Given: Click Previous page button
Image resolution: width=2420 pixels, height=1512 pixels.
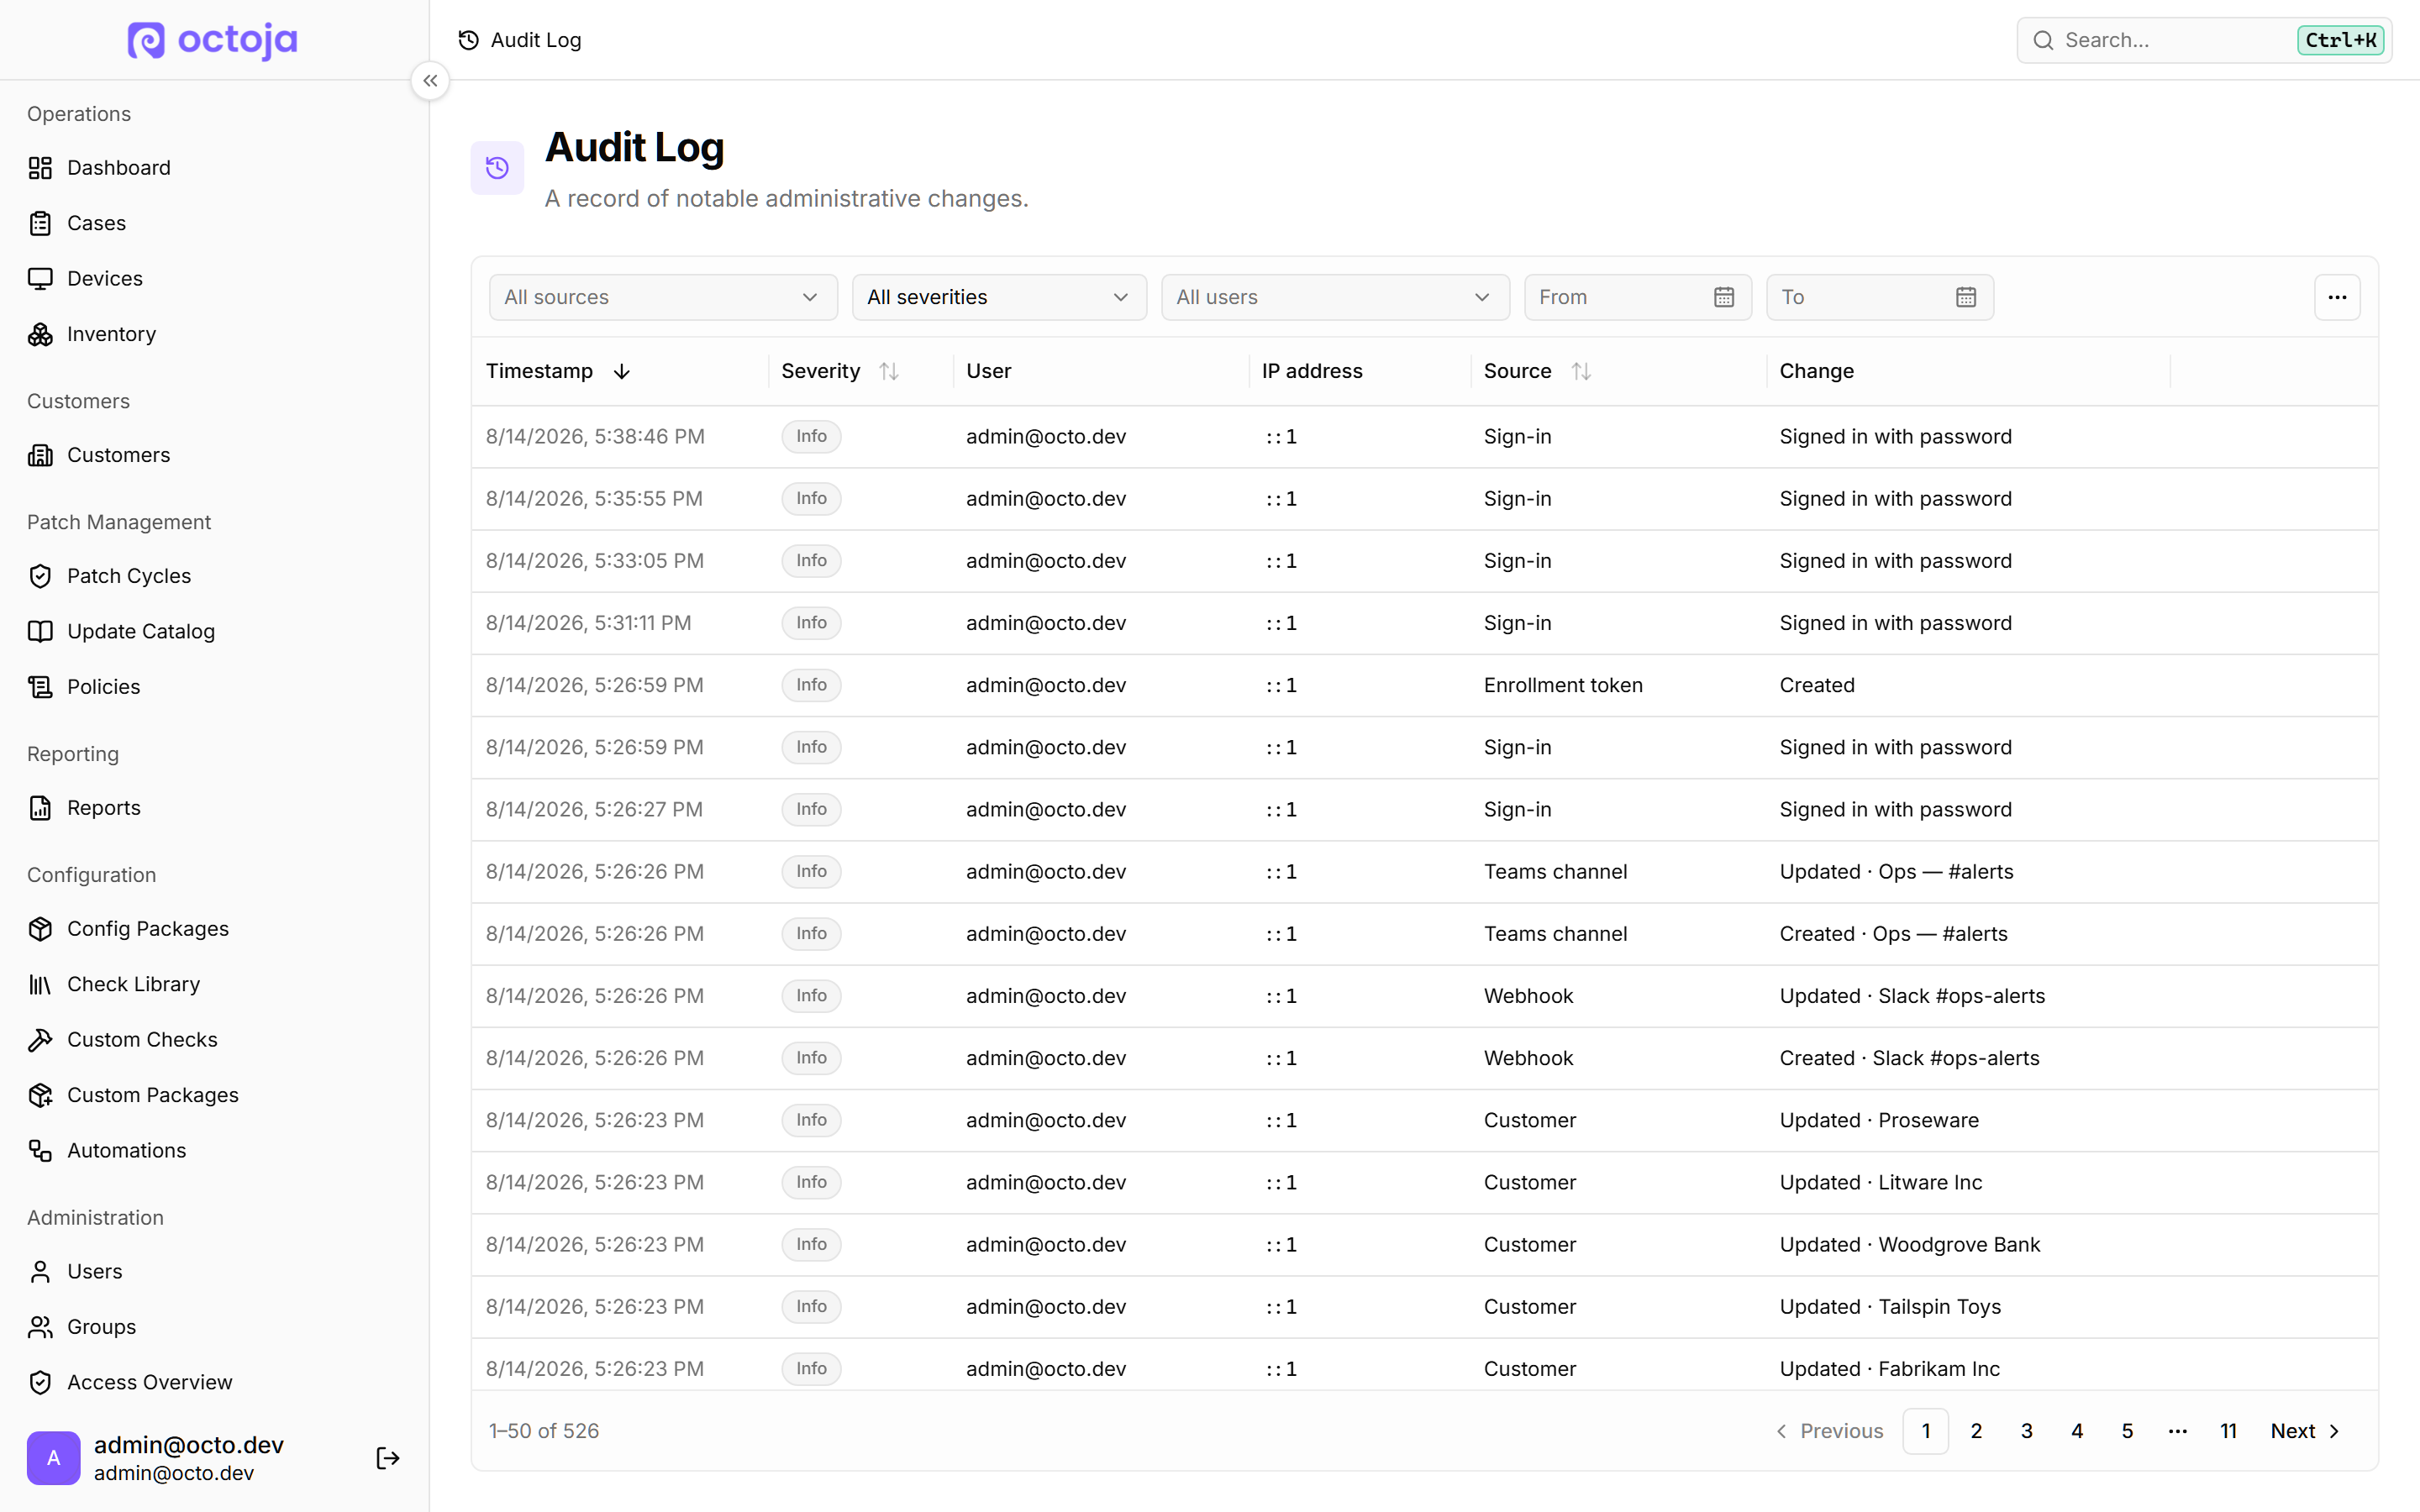Looking at the screenshot, I should pyautogui.click(x=1829, y=1431).
